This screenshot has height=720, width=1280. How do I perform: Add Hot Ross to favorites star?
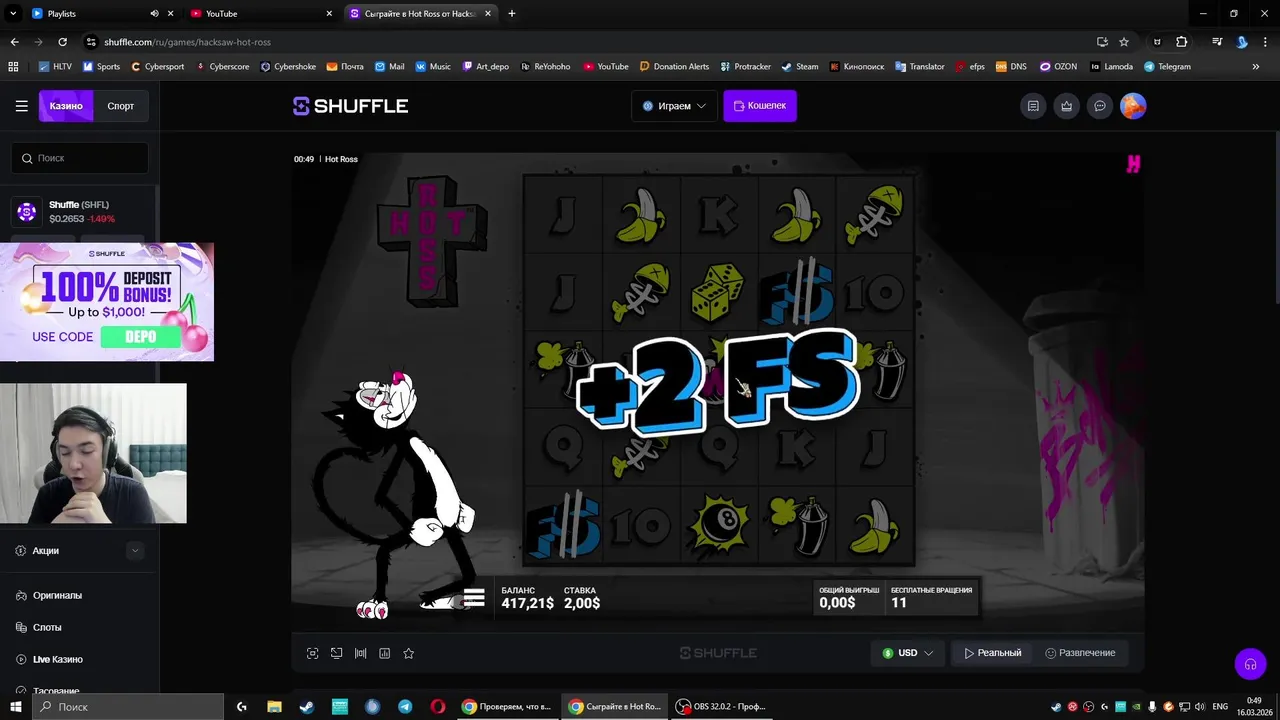[x=409, y=653]
